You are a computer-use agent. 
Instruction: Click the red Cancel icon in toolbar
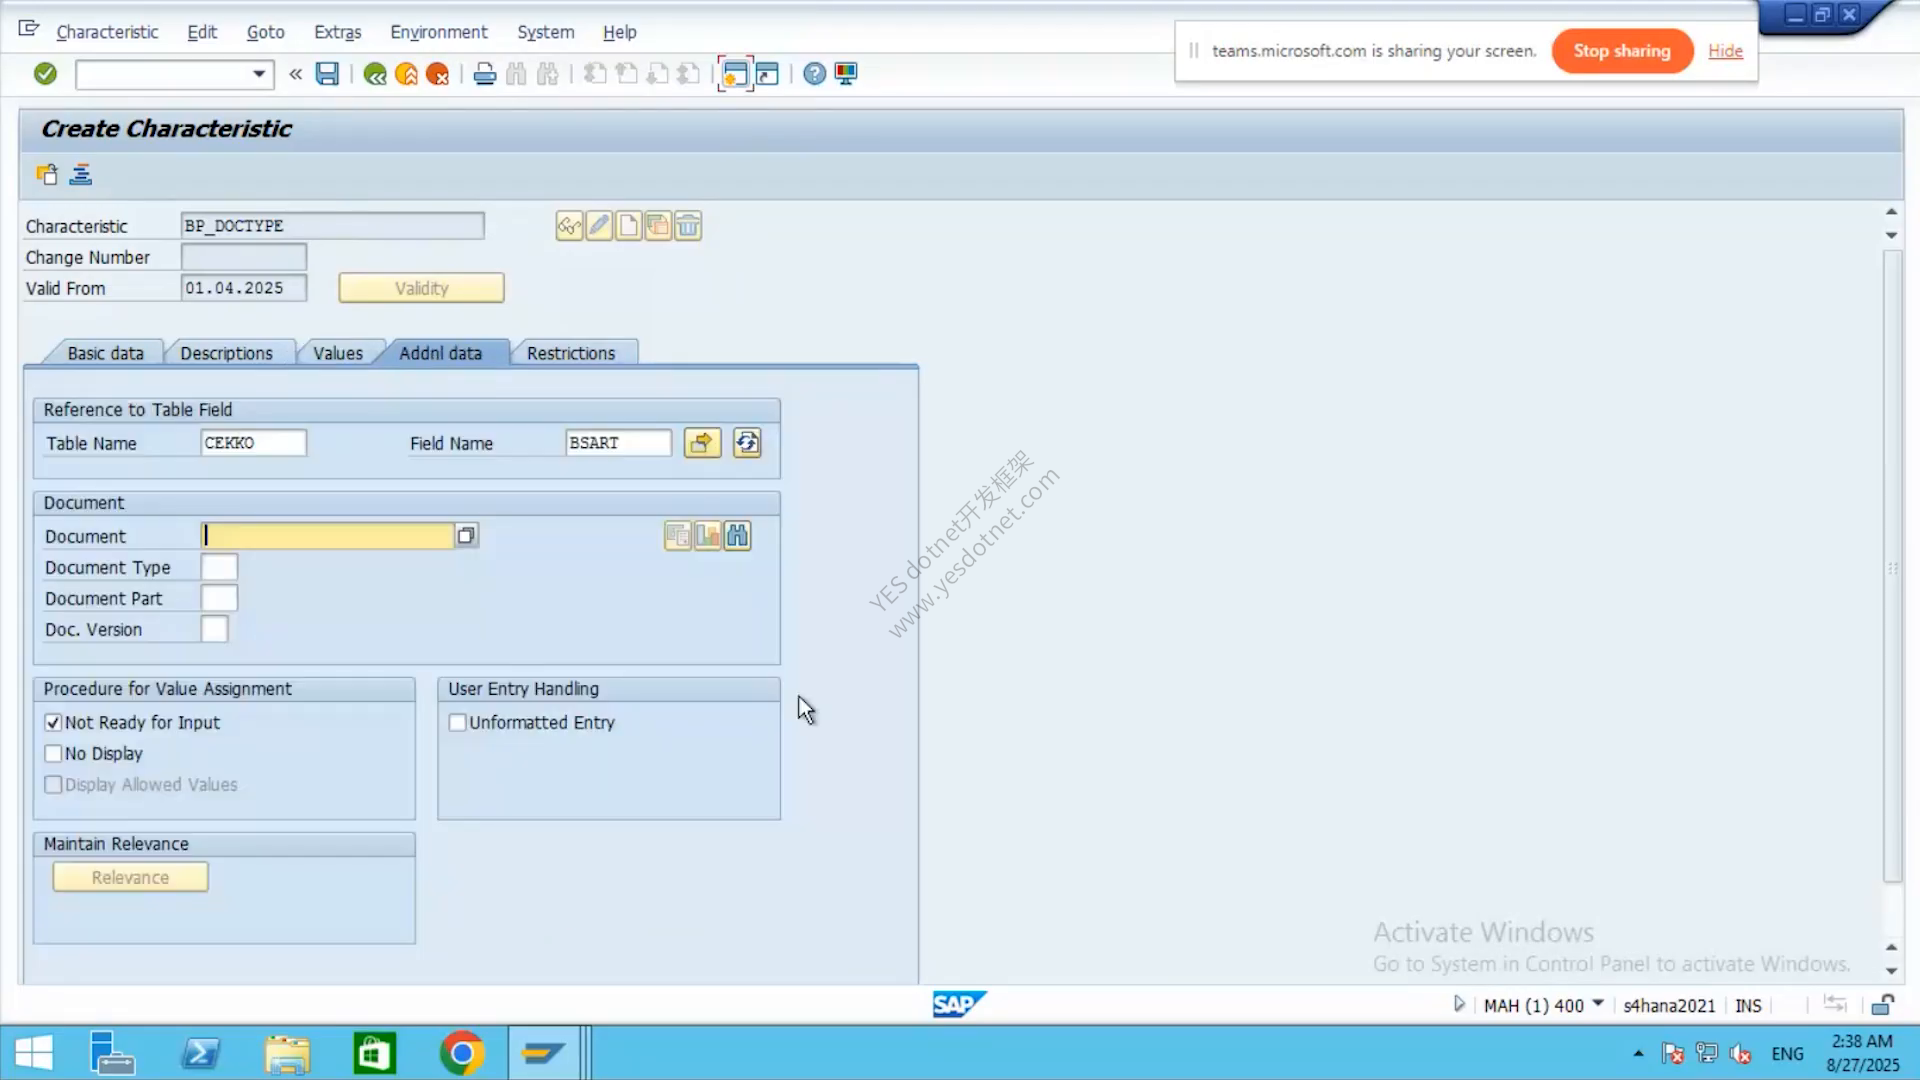pos(437,73)
